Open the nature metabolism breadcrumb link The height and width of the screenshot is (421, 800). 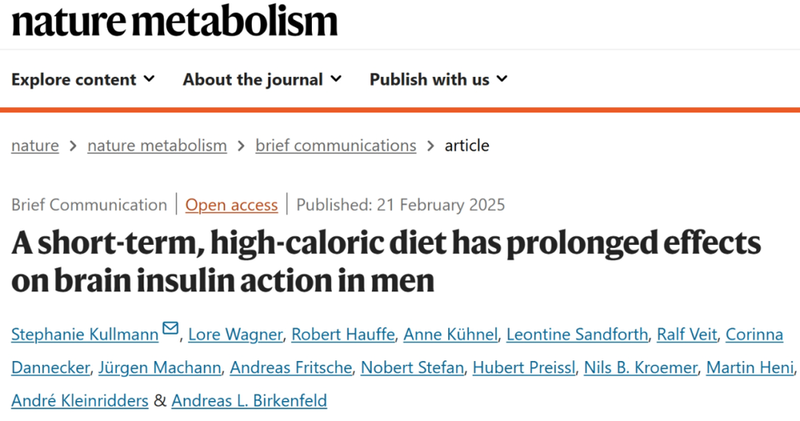157,145
